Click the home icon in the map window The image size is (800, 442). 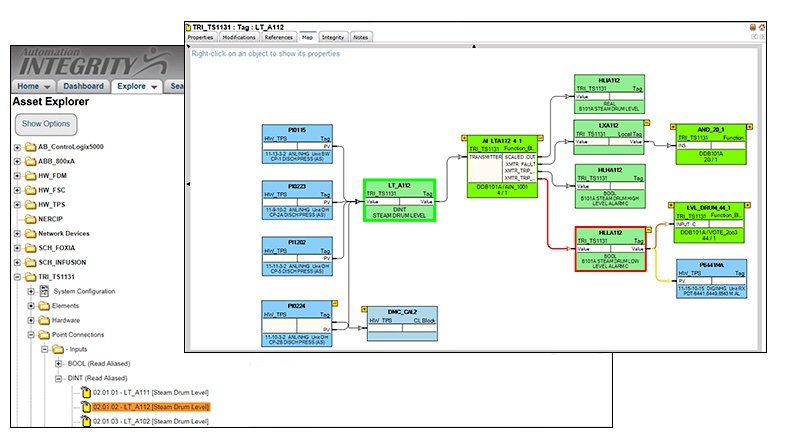pyautogui.click(x=761, y=27)
